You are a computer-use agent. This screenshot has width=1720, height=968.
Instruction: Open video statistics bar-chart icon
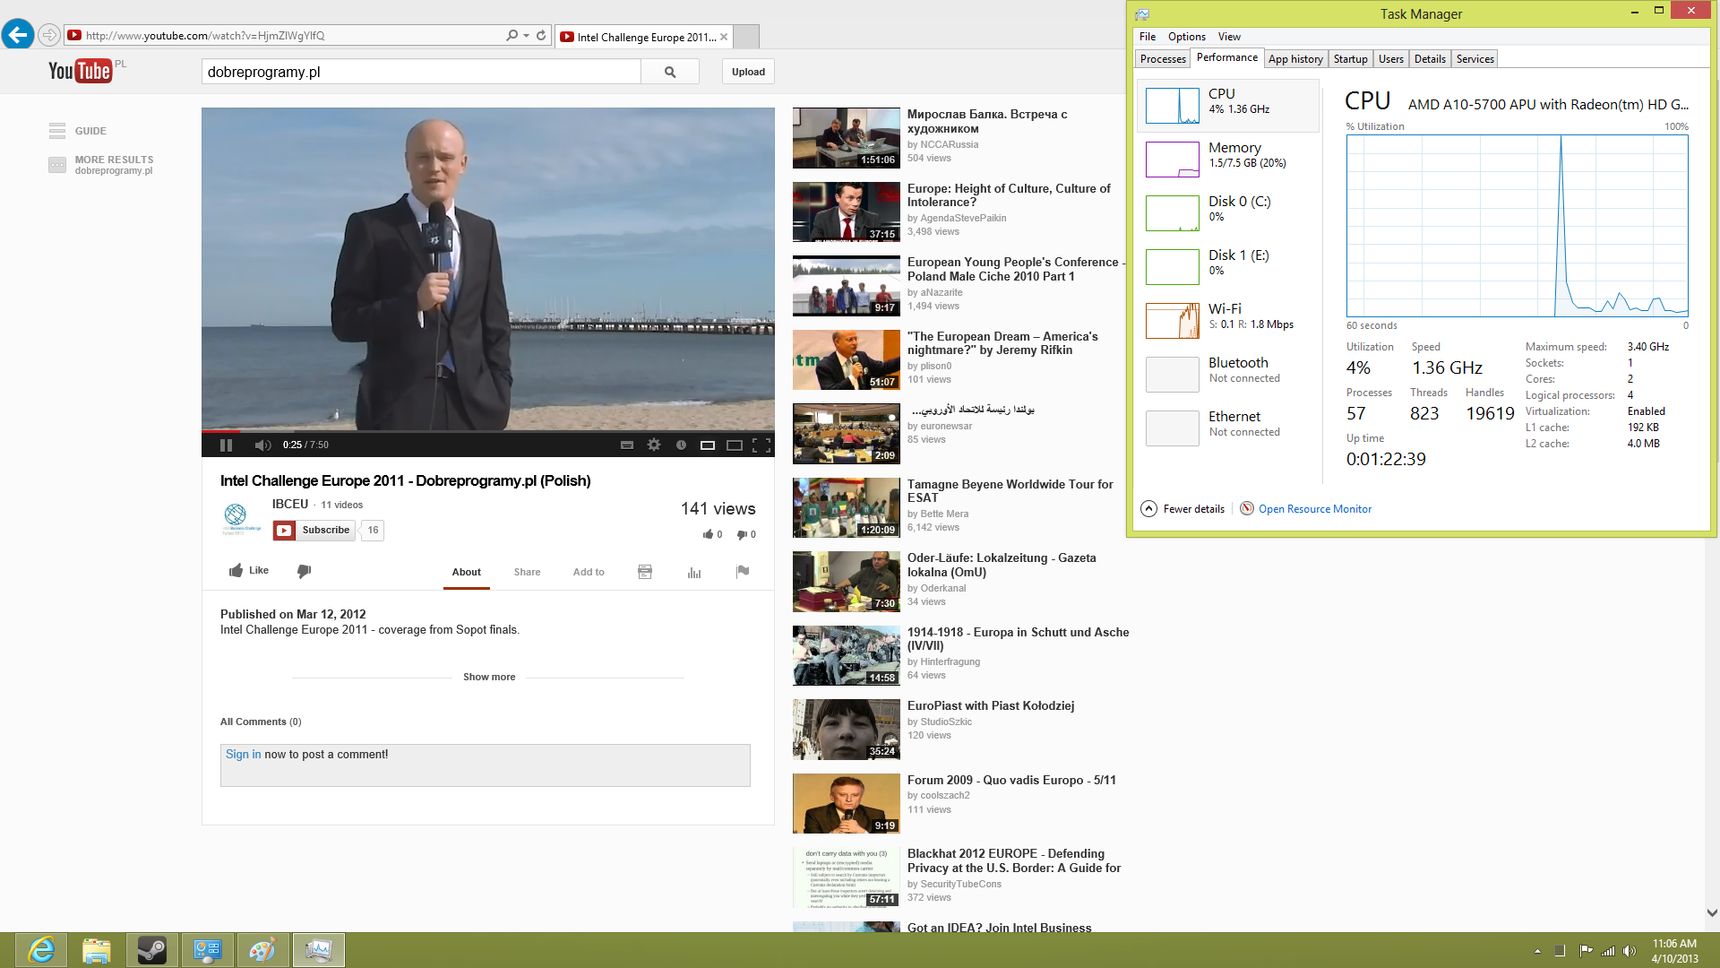pos(694,572)
